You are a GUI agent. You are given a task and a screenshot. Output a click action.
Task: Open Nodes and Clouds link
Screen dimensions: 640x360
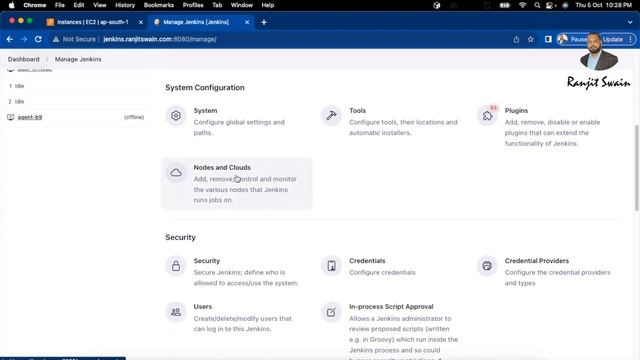coord(222,167)
